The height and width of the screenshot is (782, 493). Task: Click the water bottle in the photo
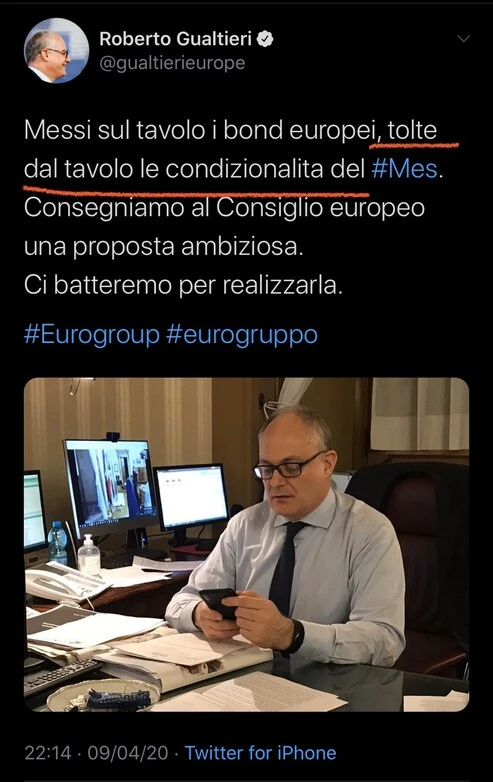pyautogui.click(x=57, y=543)
